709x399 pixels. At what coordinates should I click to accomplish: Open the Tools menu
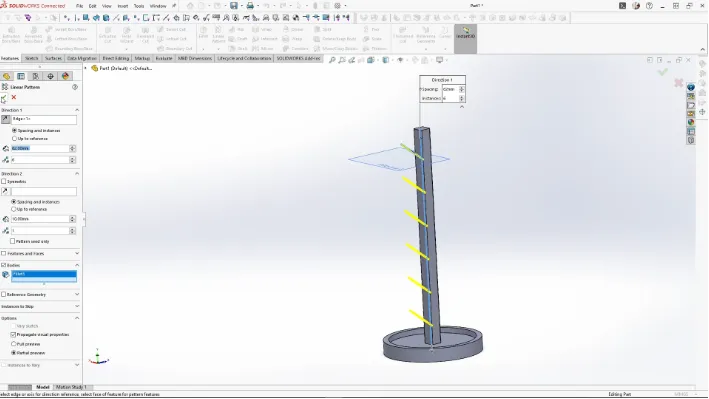(x=139, y=6)
